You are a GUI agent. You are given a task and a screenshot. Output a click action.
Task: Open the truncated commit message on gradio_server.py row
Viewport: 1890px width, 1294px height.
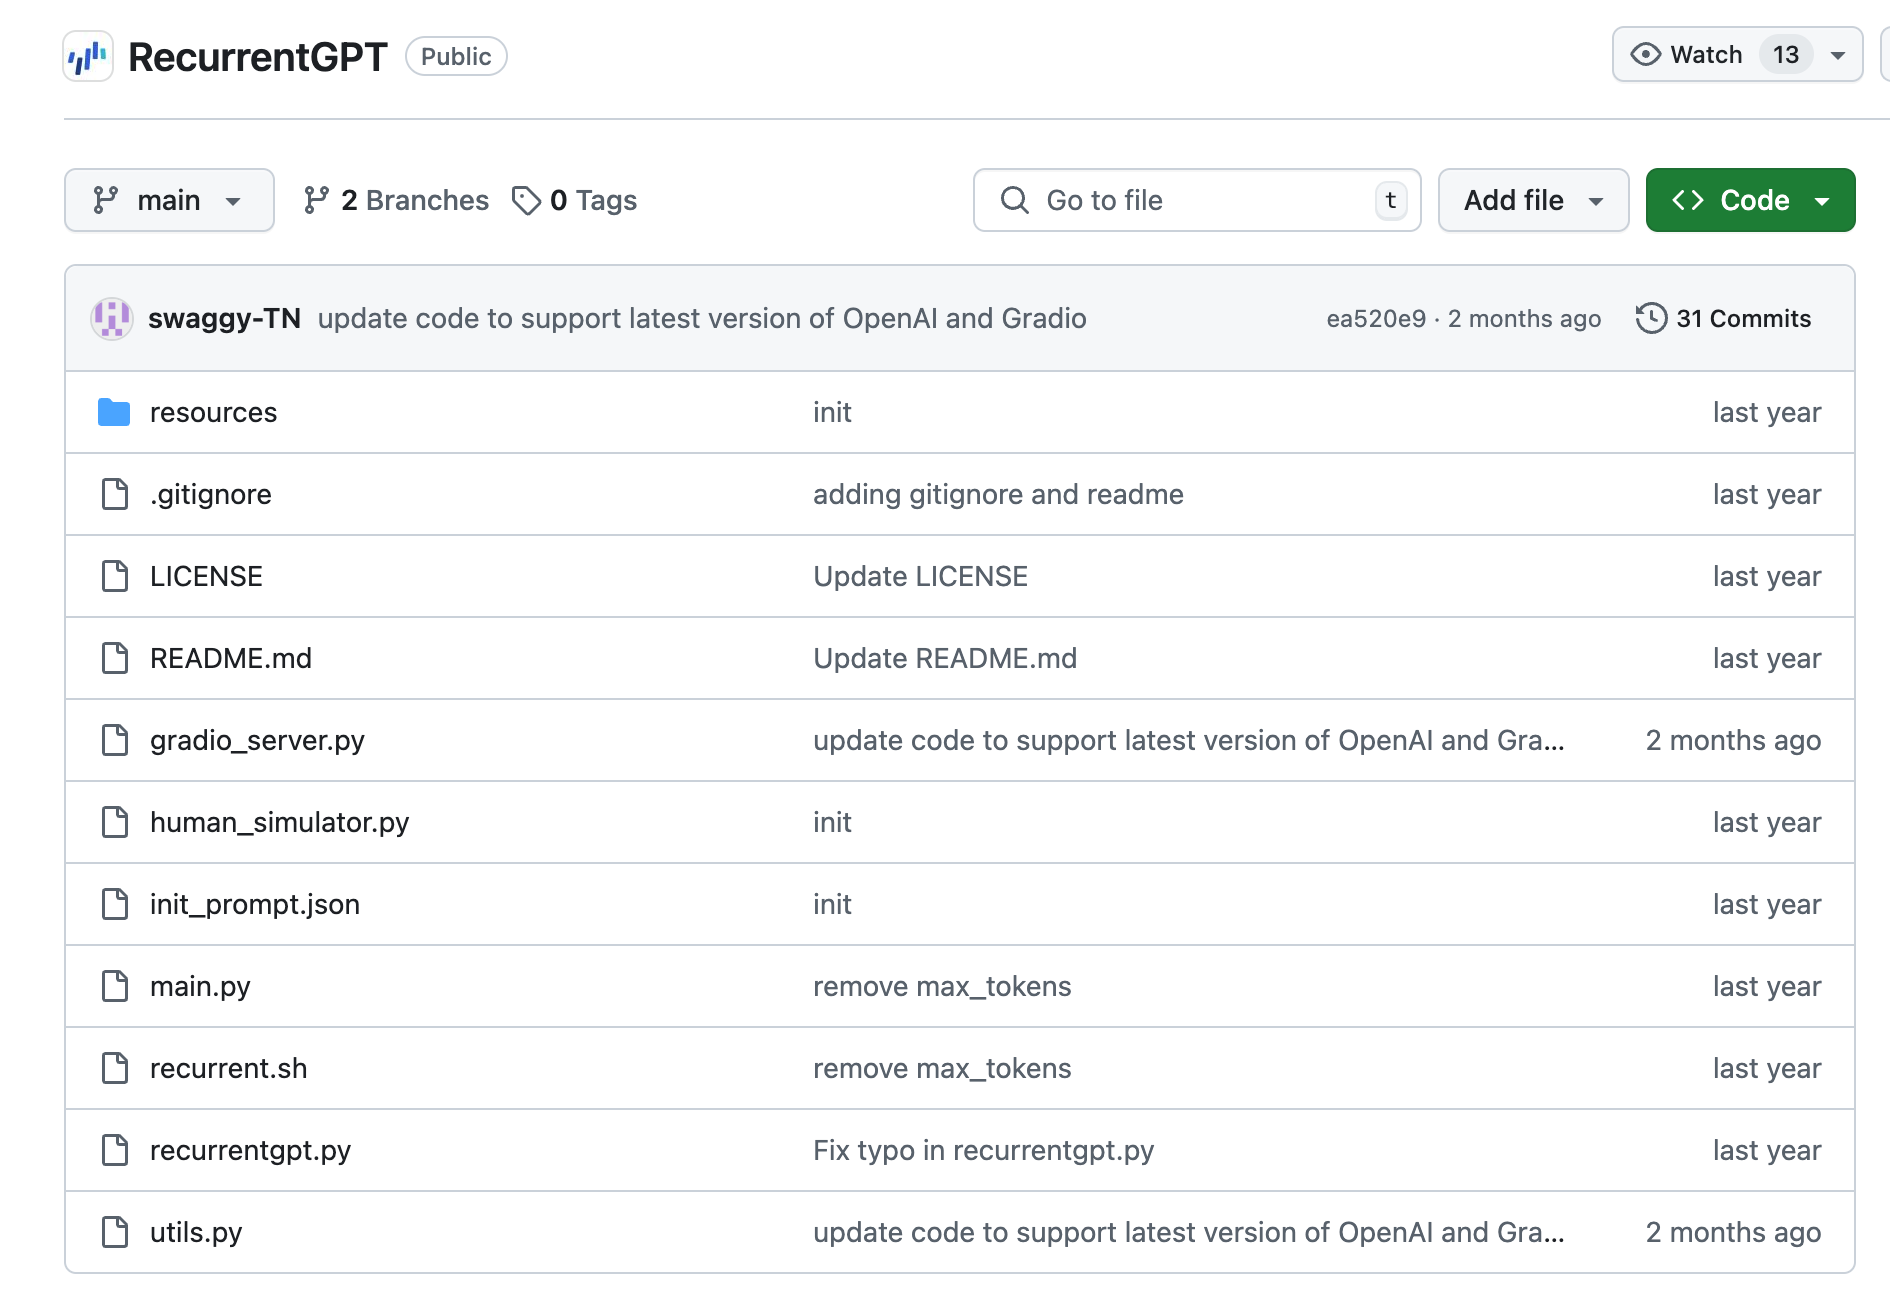point(1189,740)
